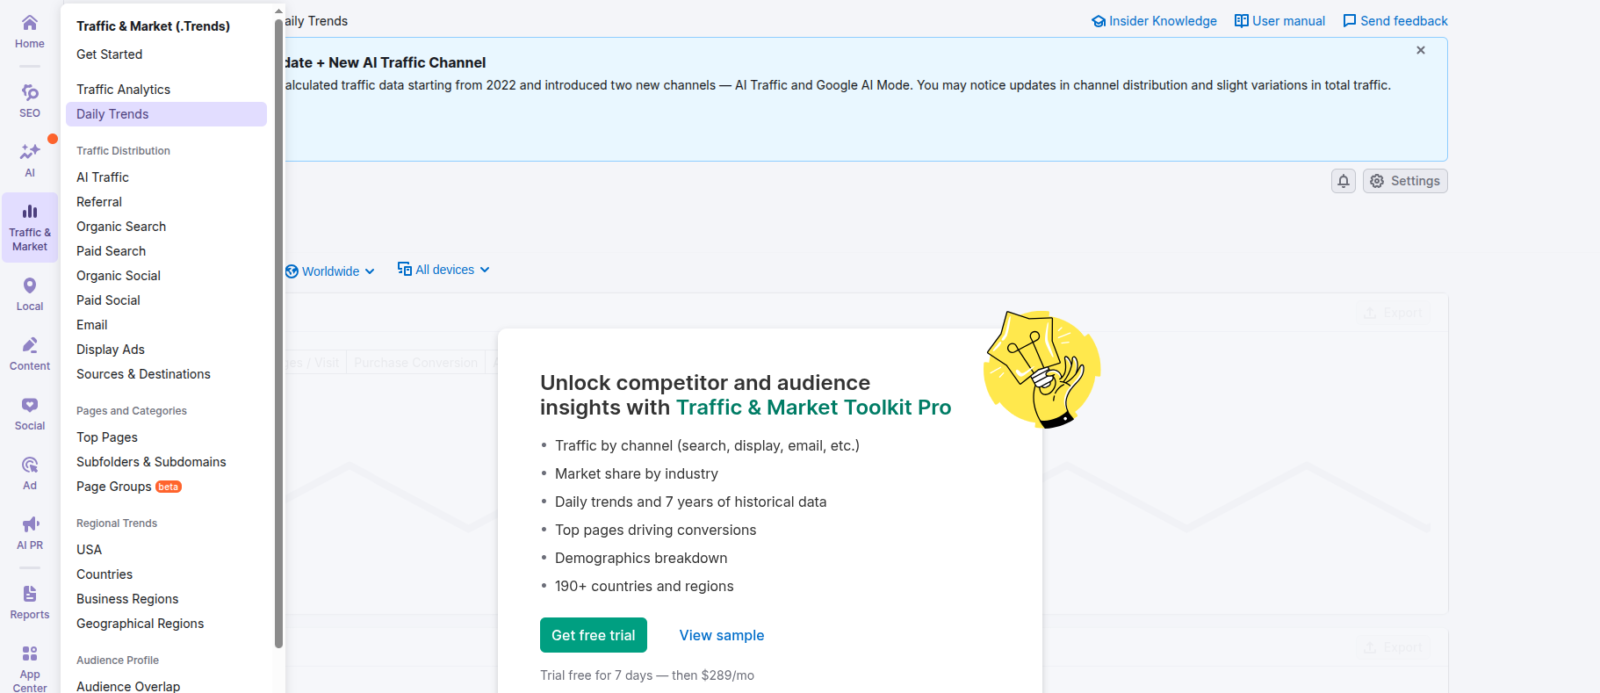Viewport: 1600px width, 693px height.
Task: Open the View sample link
Action: 721,635
